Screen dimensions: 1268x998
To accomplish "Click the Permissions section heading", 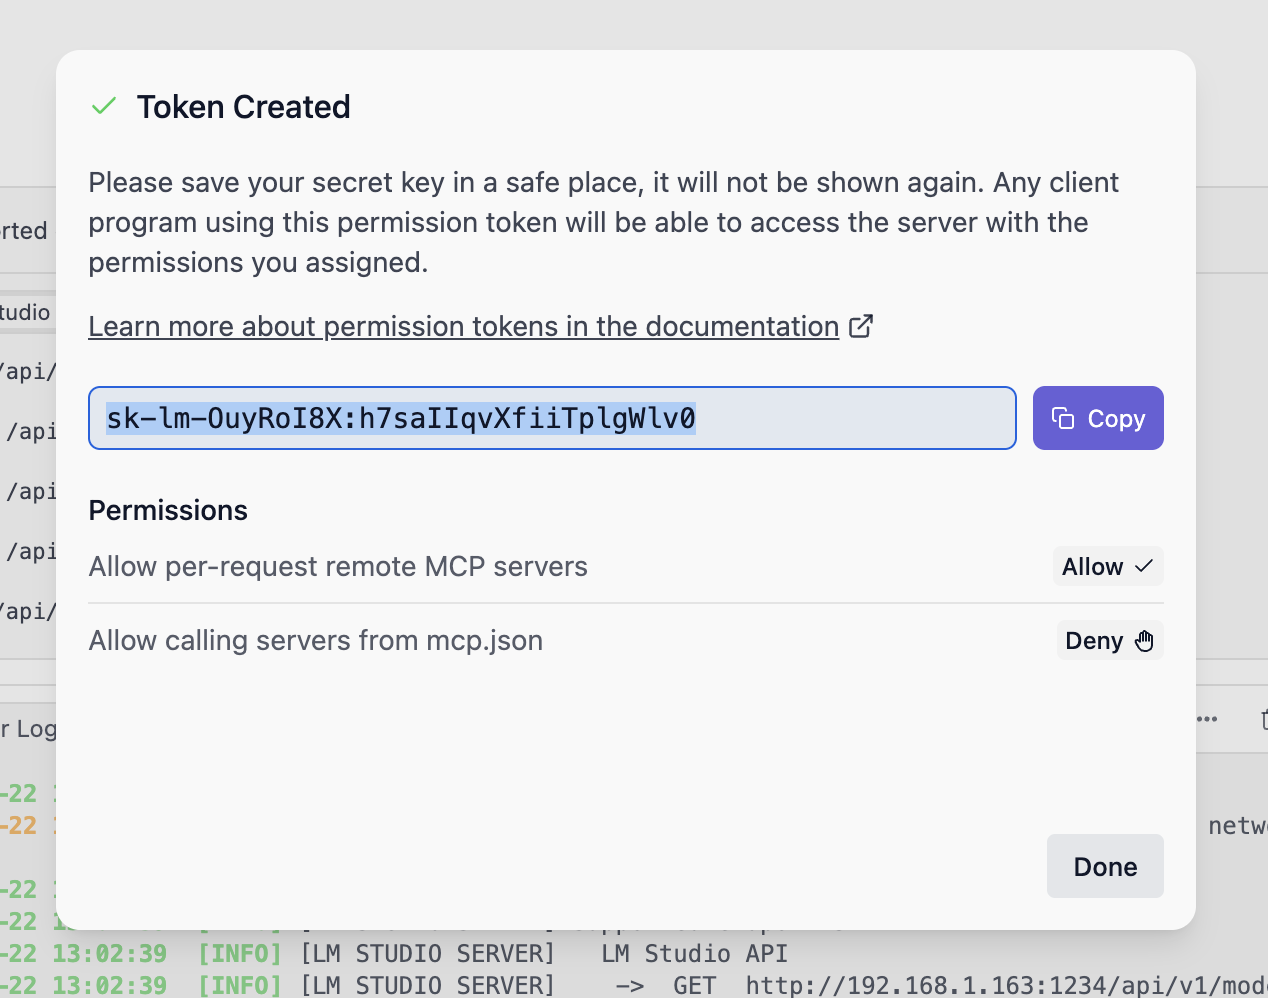I will tap(168, 510).
